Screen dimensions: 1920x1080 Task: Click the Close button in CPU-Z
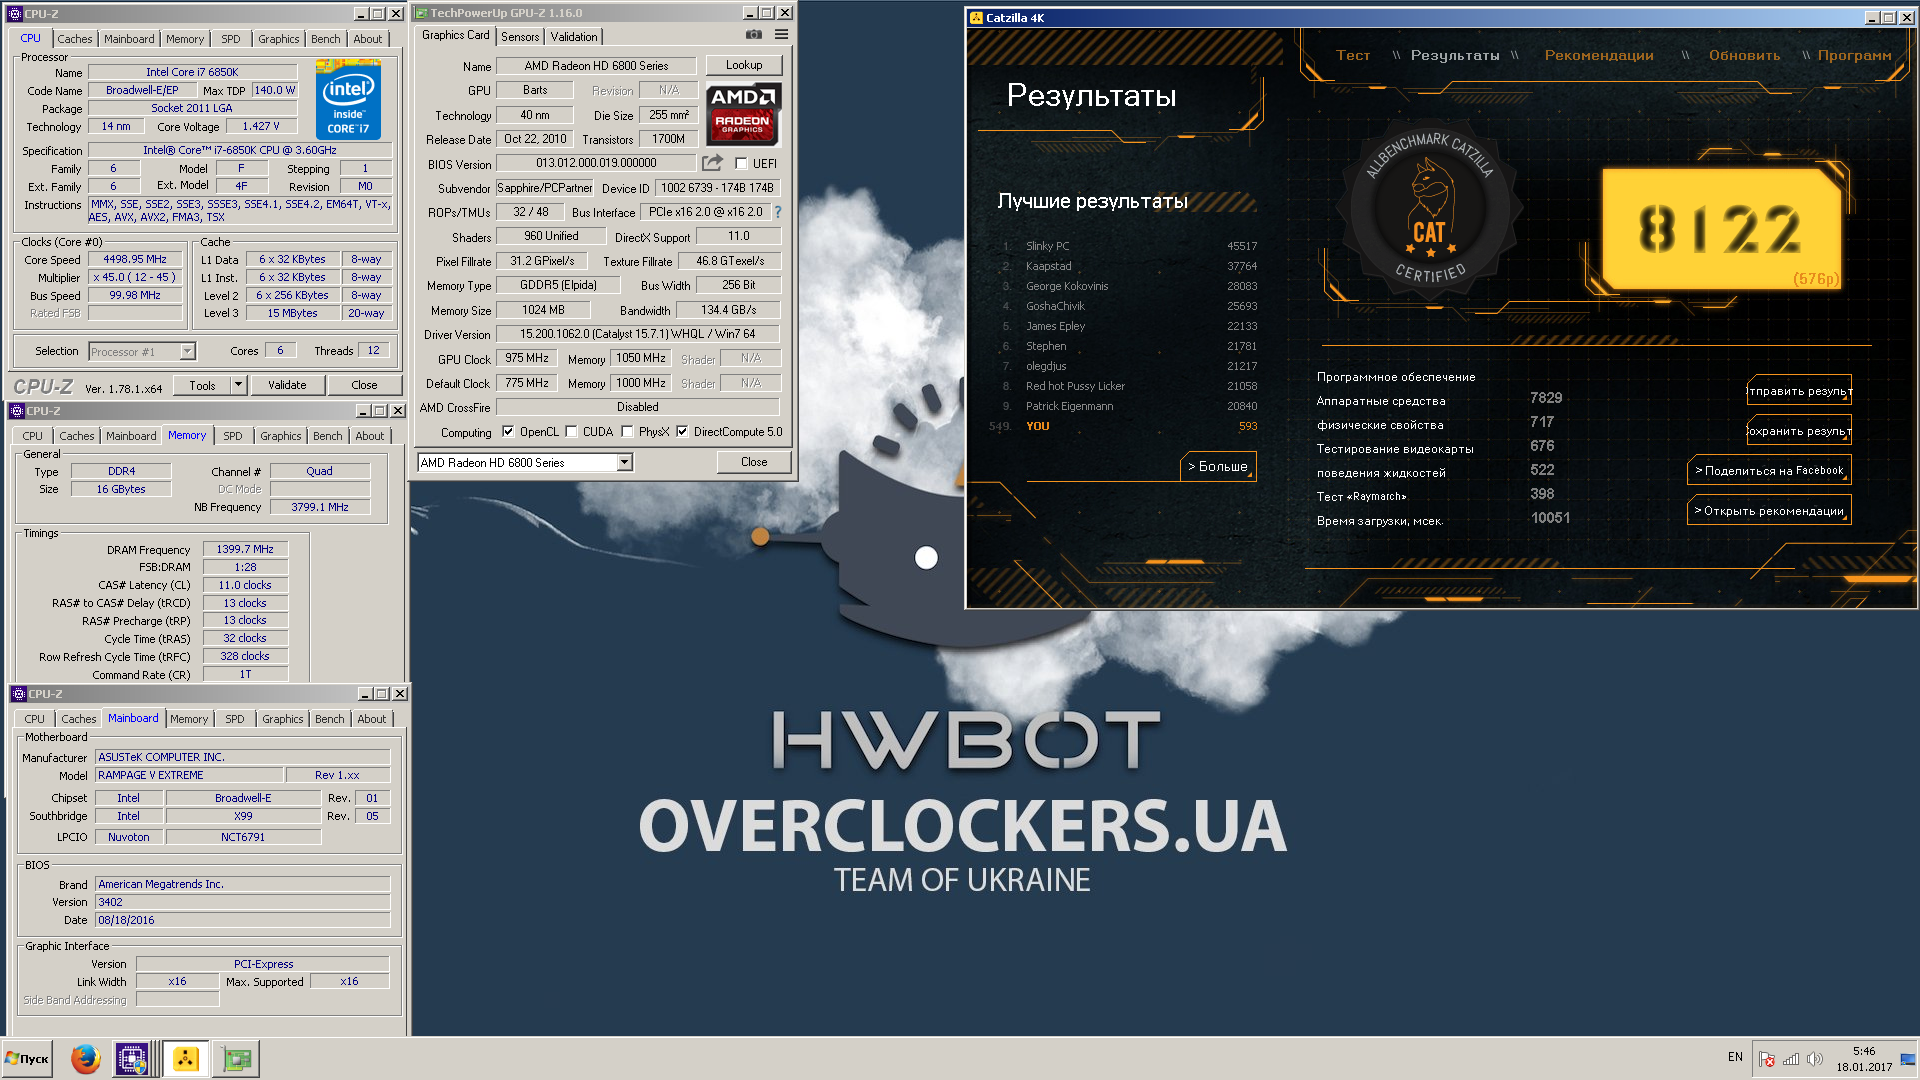tap(364, 385)
